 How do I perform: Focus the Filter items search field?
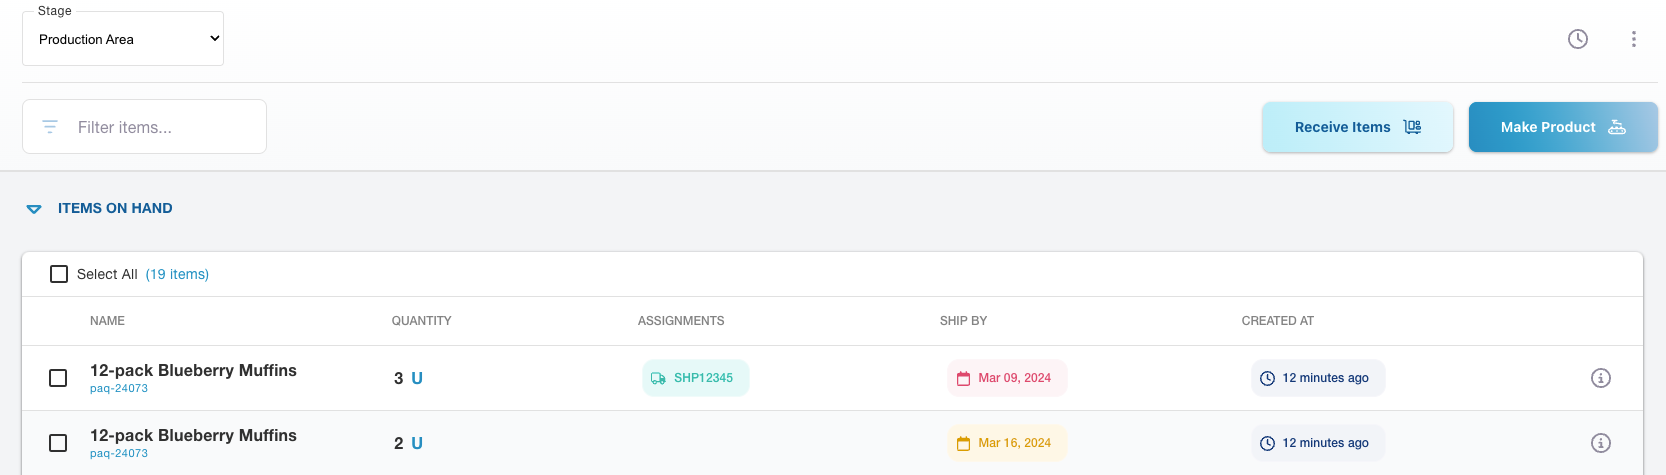[x=160, y=127]
